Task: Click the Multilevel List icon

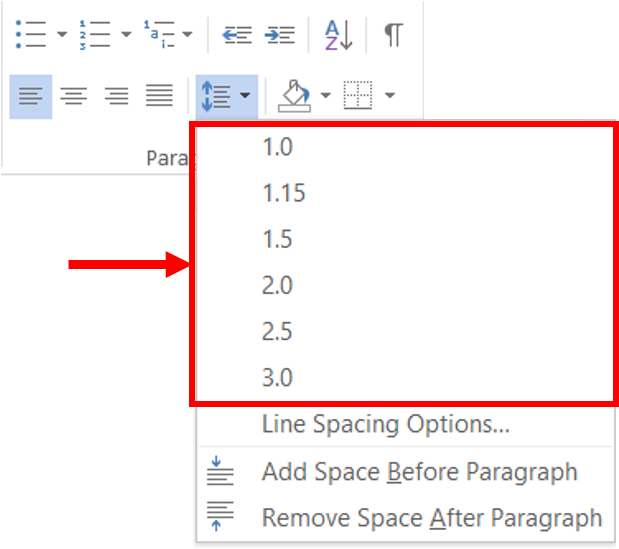Action: (x=158, y=34)
